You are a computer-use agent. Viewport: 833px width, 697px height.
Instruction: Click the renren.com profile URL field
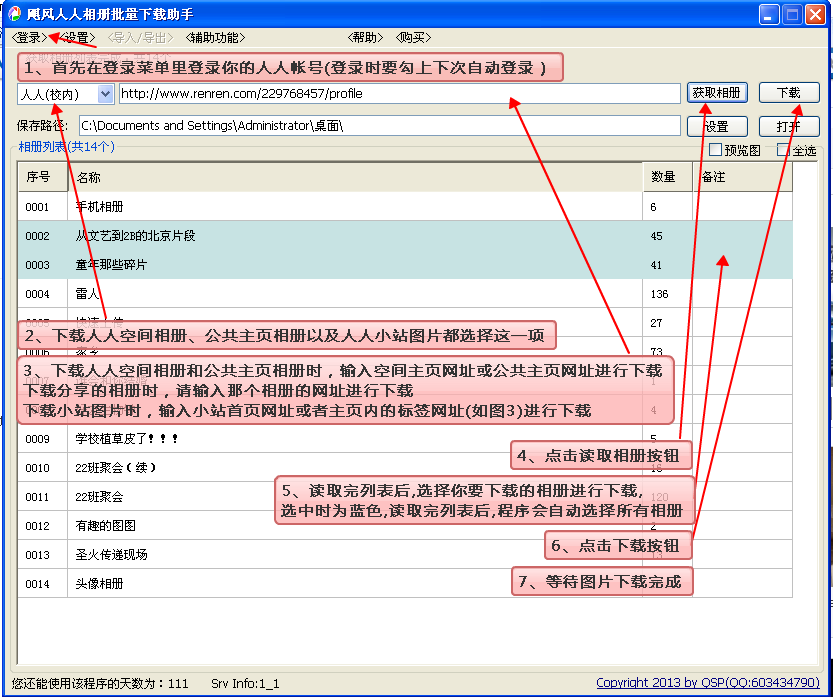tap(400, 94)
